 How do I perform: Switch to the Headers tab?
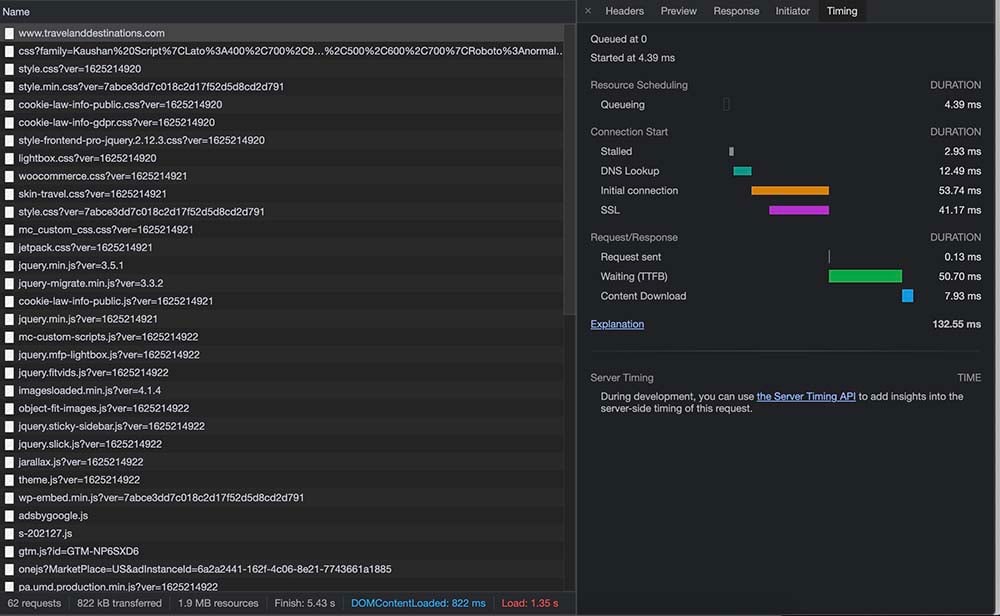624,11
